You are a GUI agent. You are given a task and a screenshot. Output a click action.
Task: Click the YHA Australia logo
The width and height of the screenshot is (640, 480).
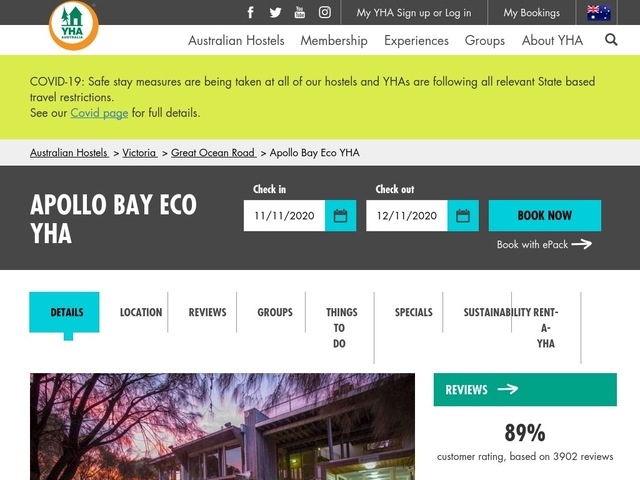click(73, 25)
